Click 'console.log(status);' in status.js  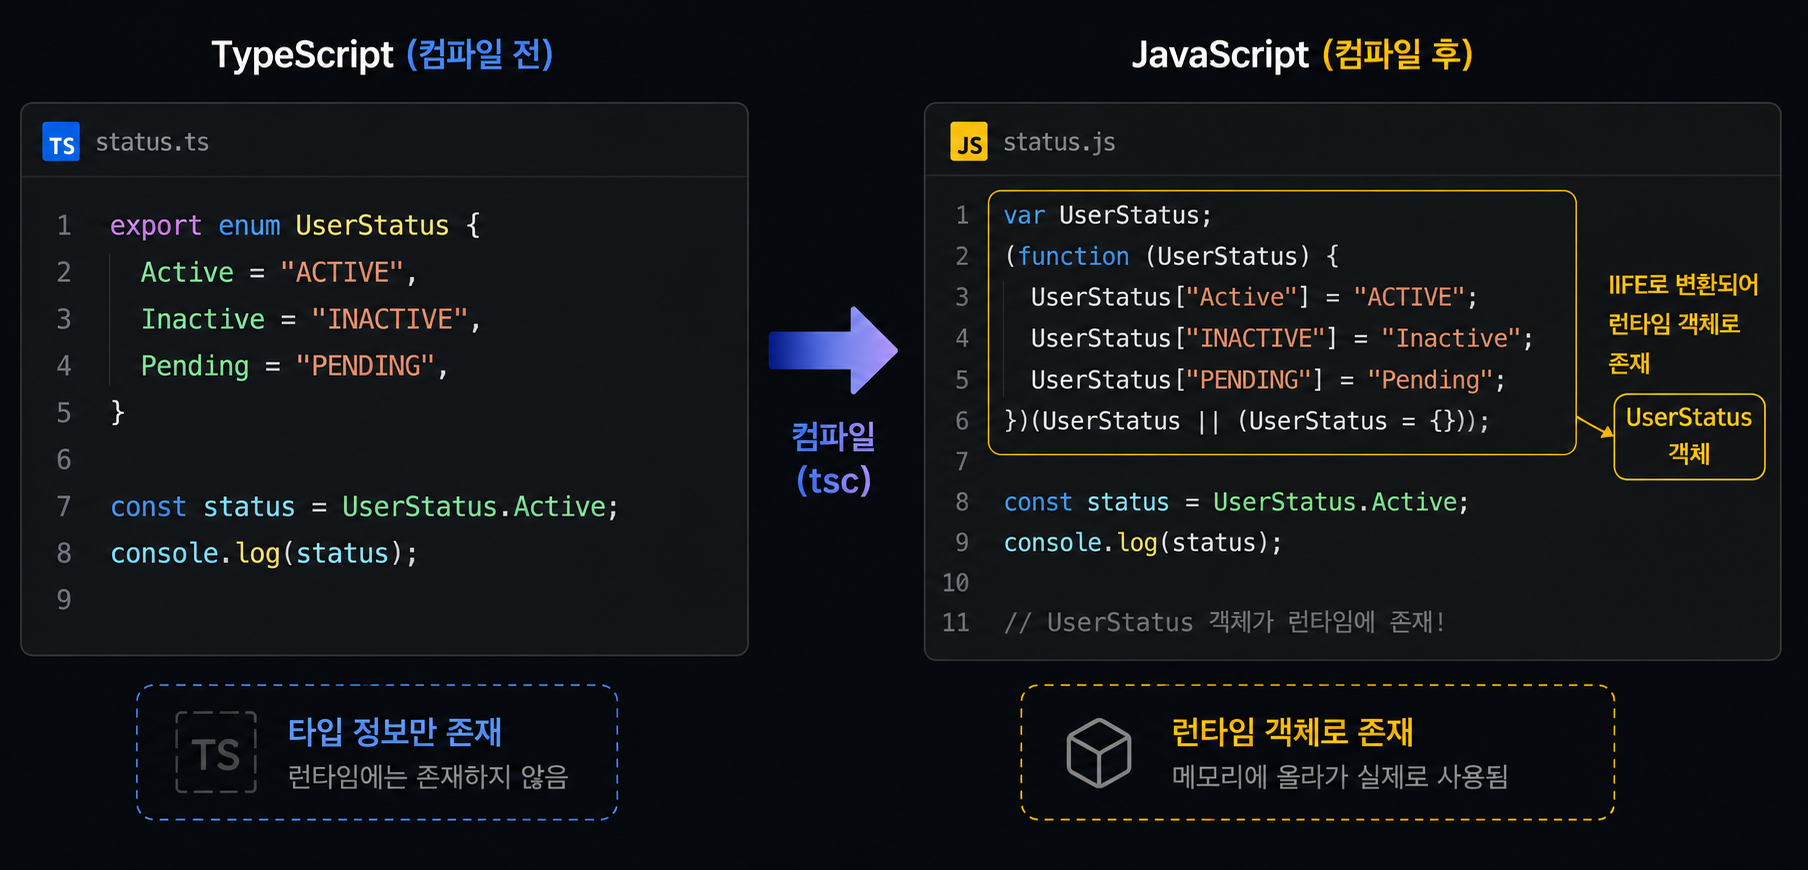point(1142,543)
